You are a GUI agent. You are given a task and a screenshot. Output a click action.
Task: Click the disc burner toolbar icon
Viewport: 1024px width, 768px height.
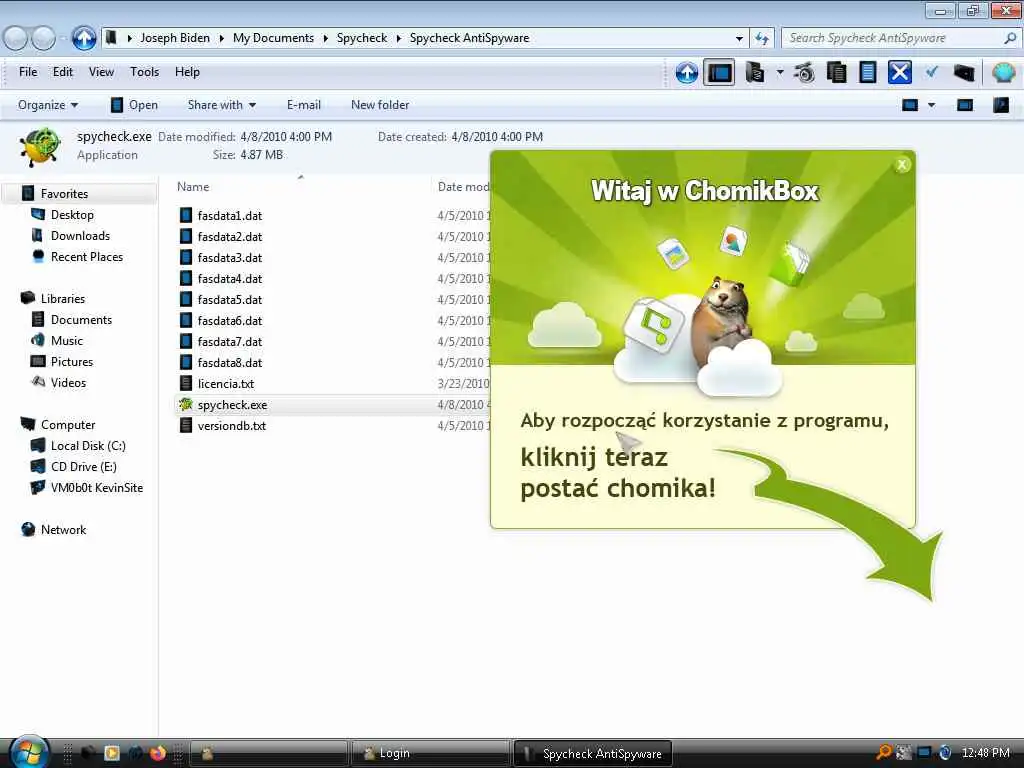(805, 72)
